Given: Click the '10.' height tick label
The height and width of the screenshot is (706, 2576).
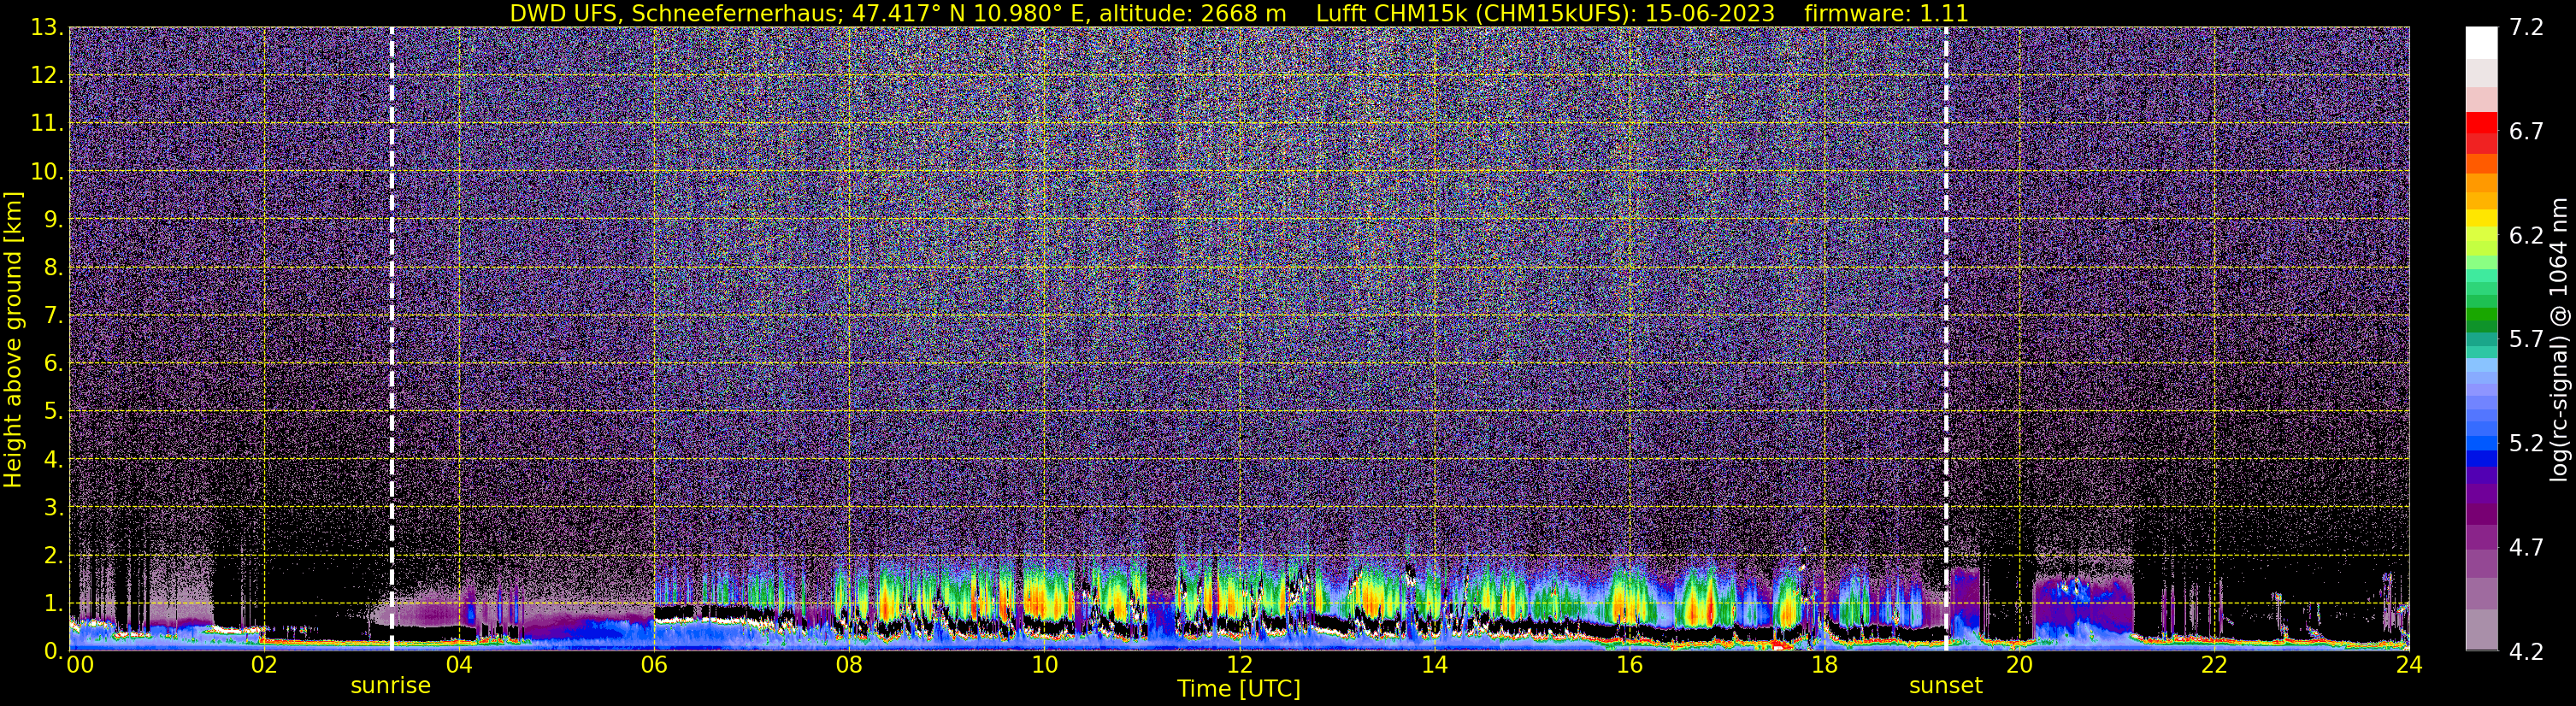Looking at the screenshot, I should click(46, 172).
